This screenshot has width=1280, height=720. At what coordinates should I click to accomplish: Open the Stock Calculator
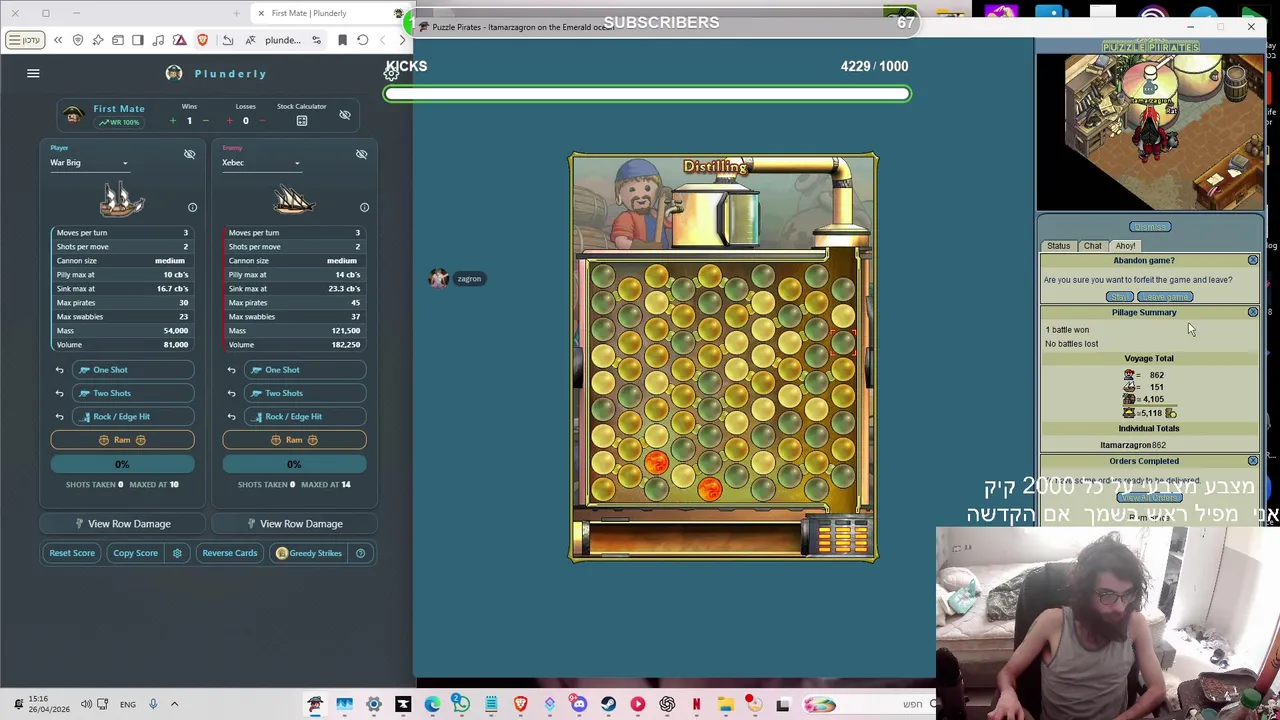[301, 120]
